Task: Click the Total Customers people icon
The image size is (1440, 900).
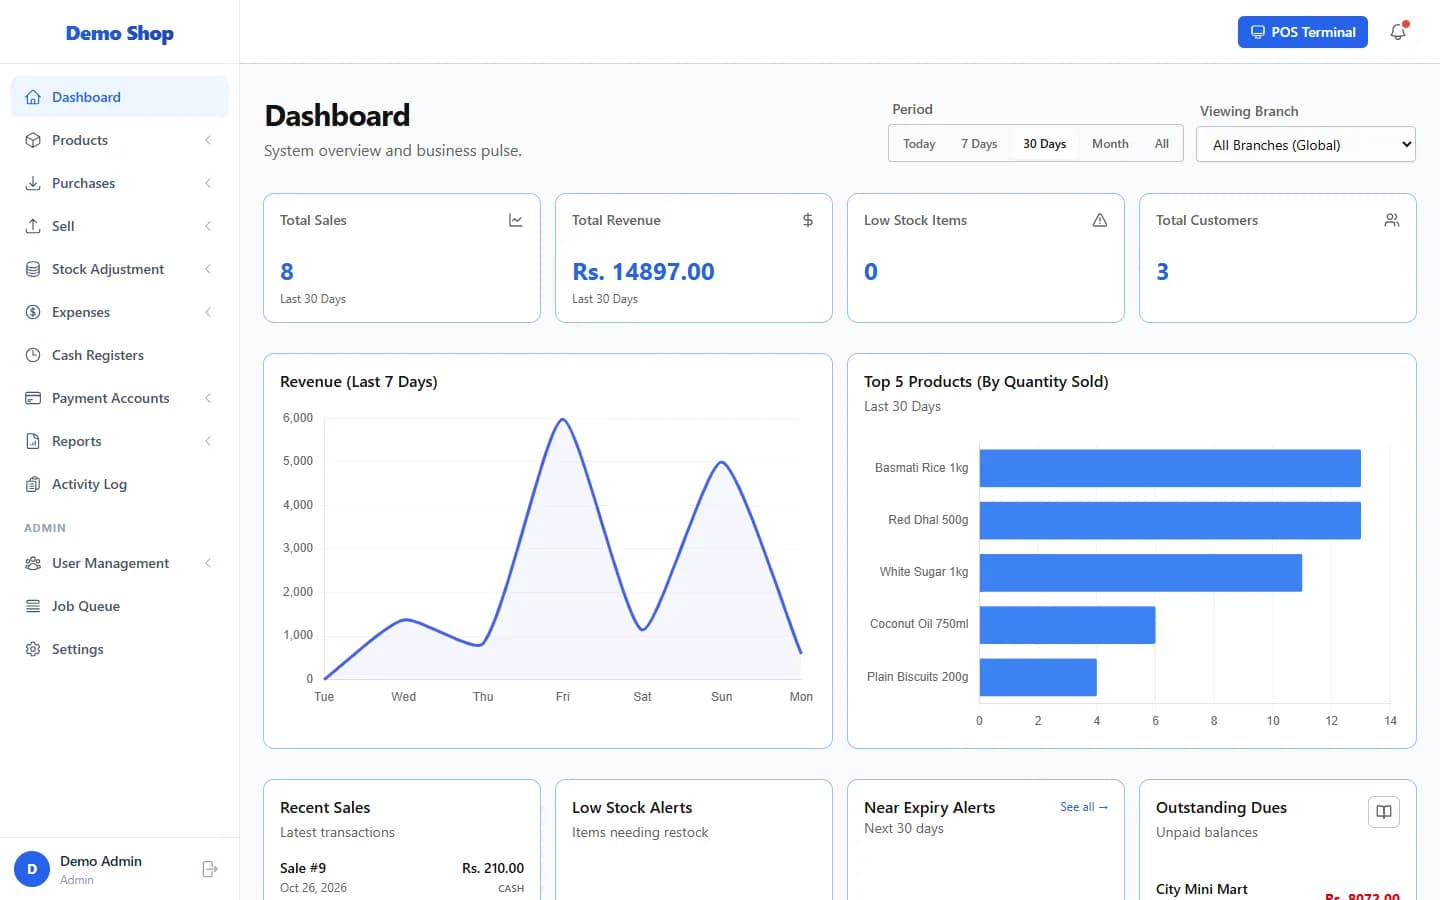Action: tap(1392, 220)
